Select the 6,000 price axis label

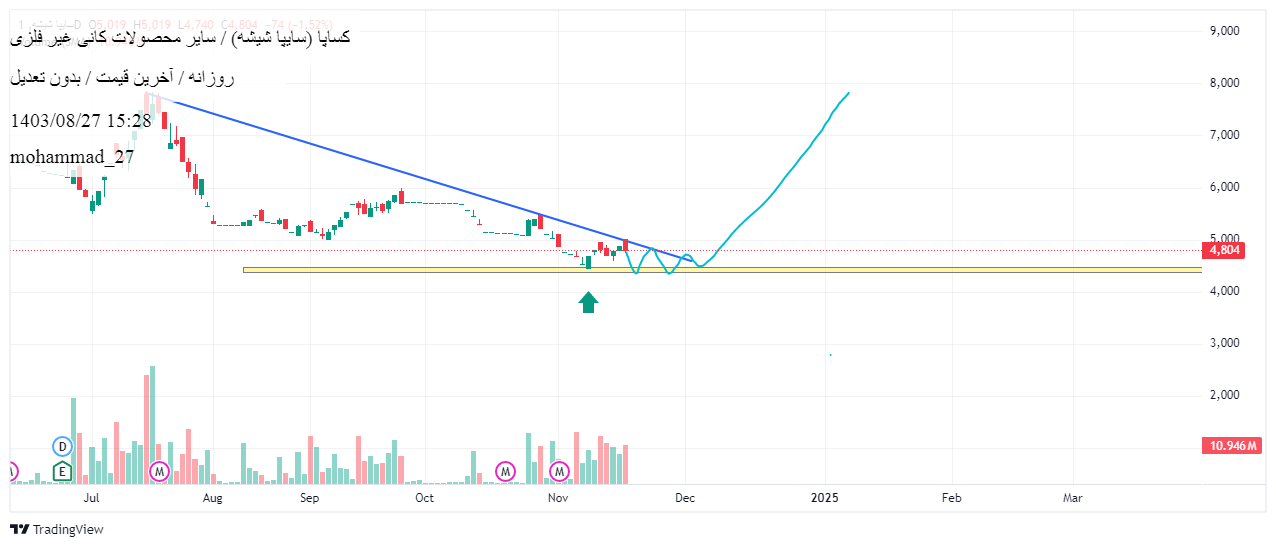[1224, 187]
